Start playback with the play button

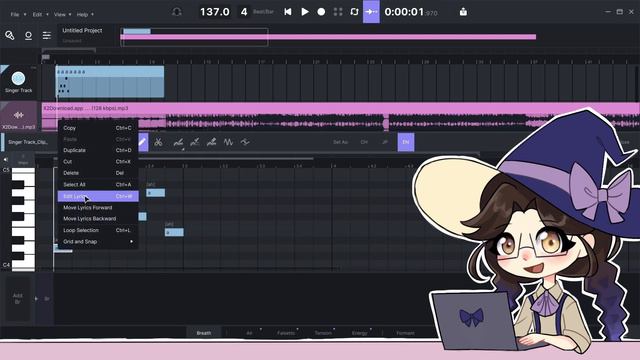pyautogui.click(x=304, y=12)
